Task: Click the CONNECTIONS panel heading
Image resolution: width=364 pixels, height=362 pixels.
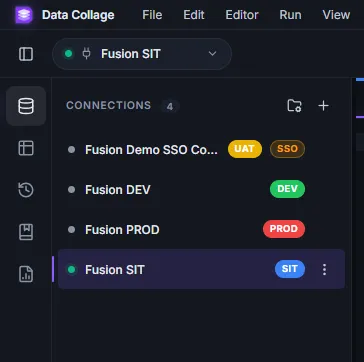Action: pyautogui.click(x=108, y=105)
